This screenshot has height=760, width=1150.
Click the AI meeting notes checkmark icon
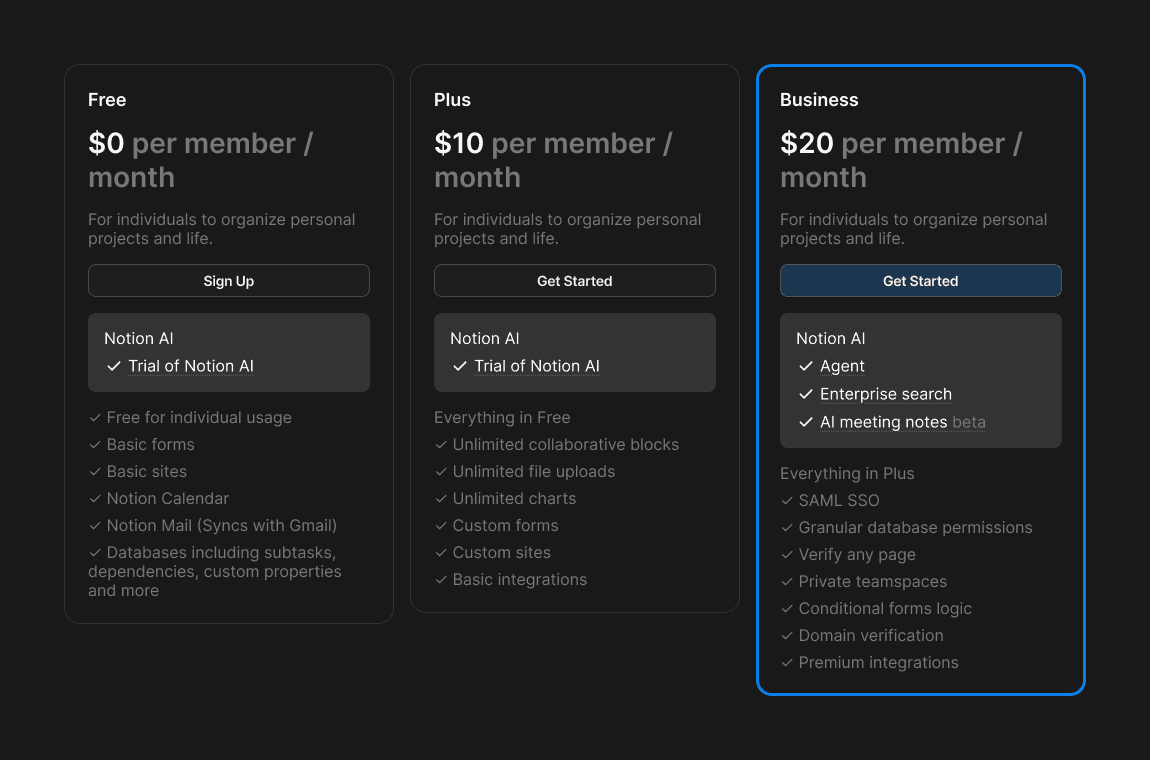[x=805, y=422]
